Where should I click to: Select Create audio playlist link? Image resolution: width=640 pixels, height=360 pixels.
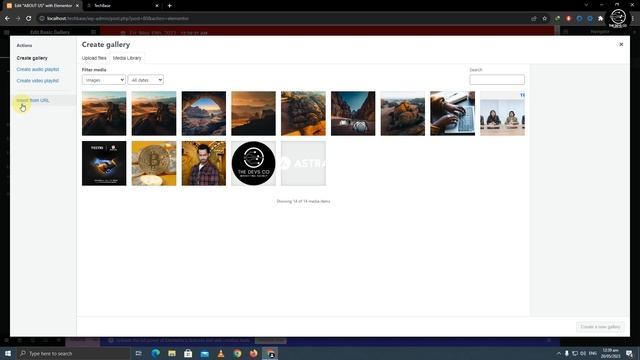[38, 69]
